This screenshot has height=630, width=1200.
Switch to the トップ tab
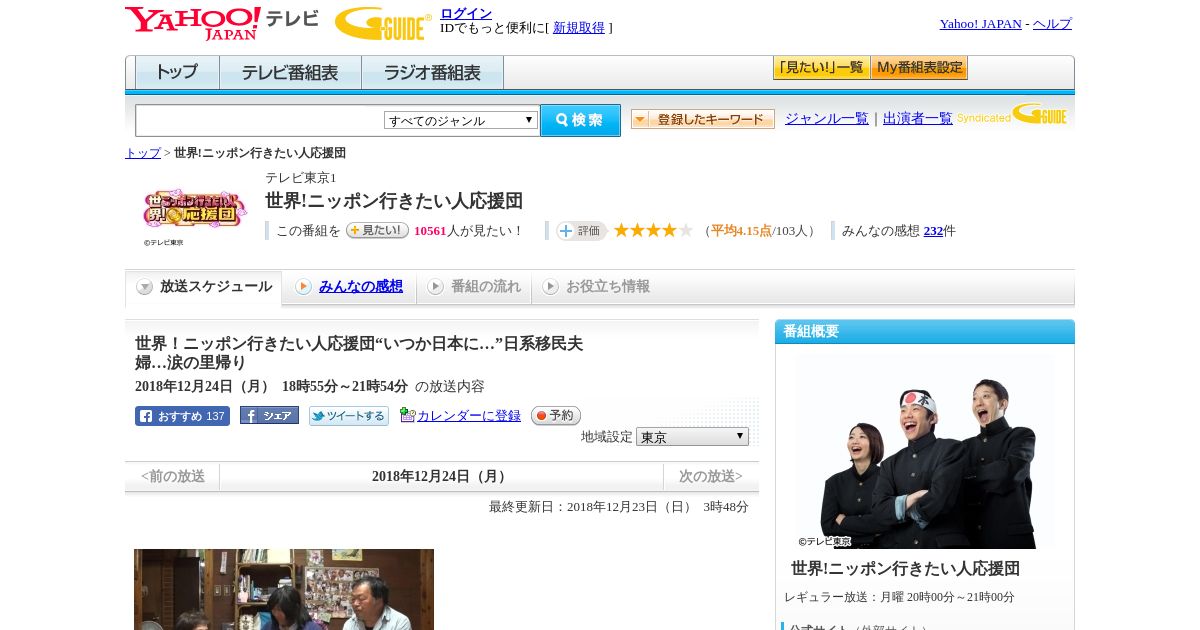(177, 73)
